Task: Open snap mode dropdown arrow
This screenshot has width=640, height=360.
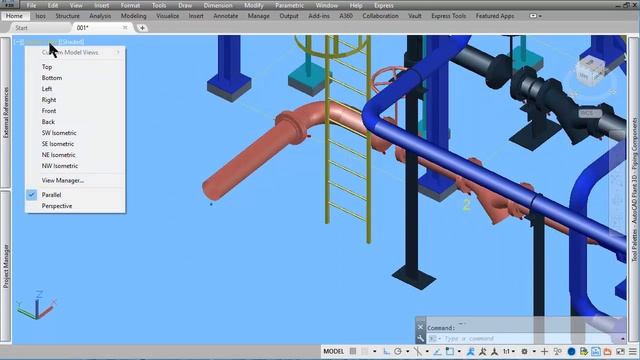Action: [375, 351]
